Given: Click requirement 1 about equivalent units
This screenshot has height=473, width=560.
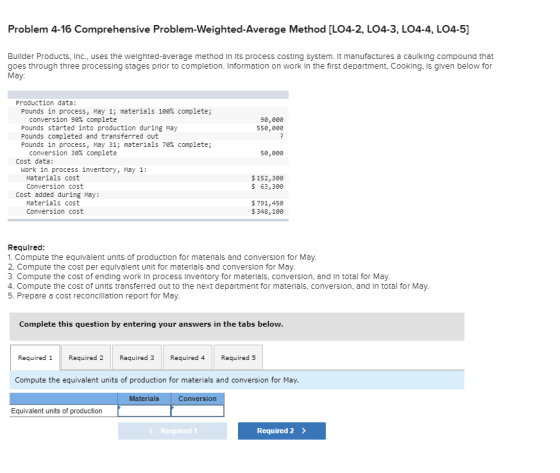Looking at the screenshot, I should tap(162, 257).
